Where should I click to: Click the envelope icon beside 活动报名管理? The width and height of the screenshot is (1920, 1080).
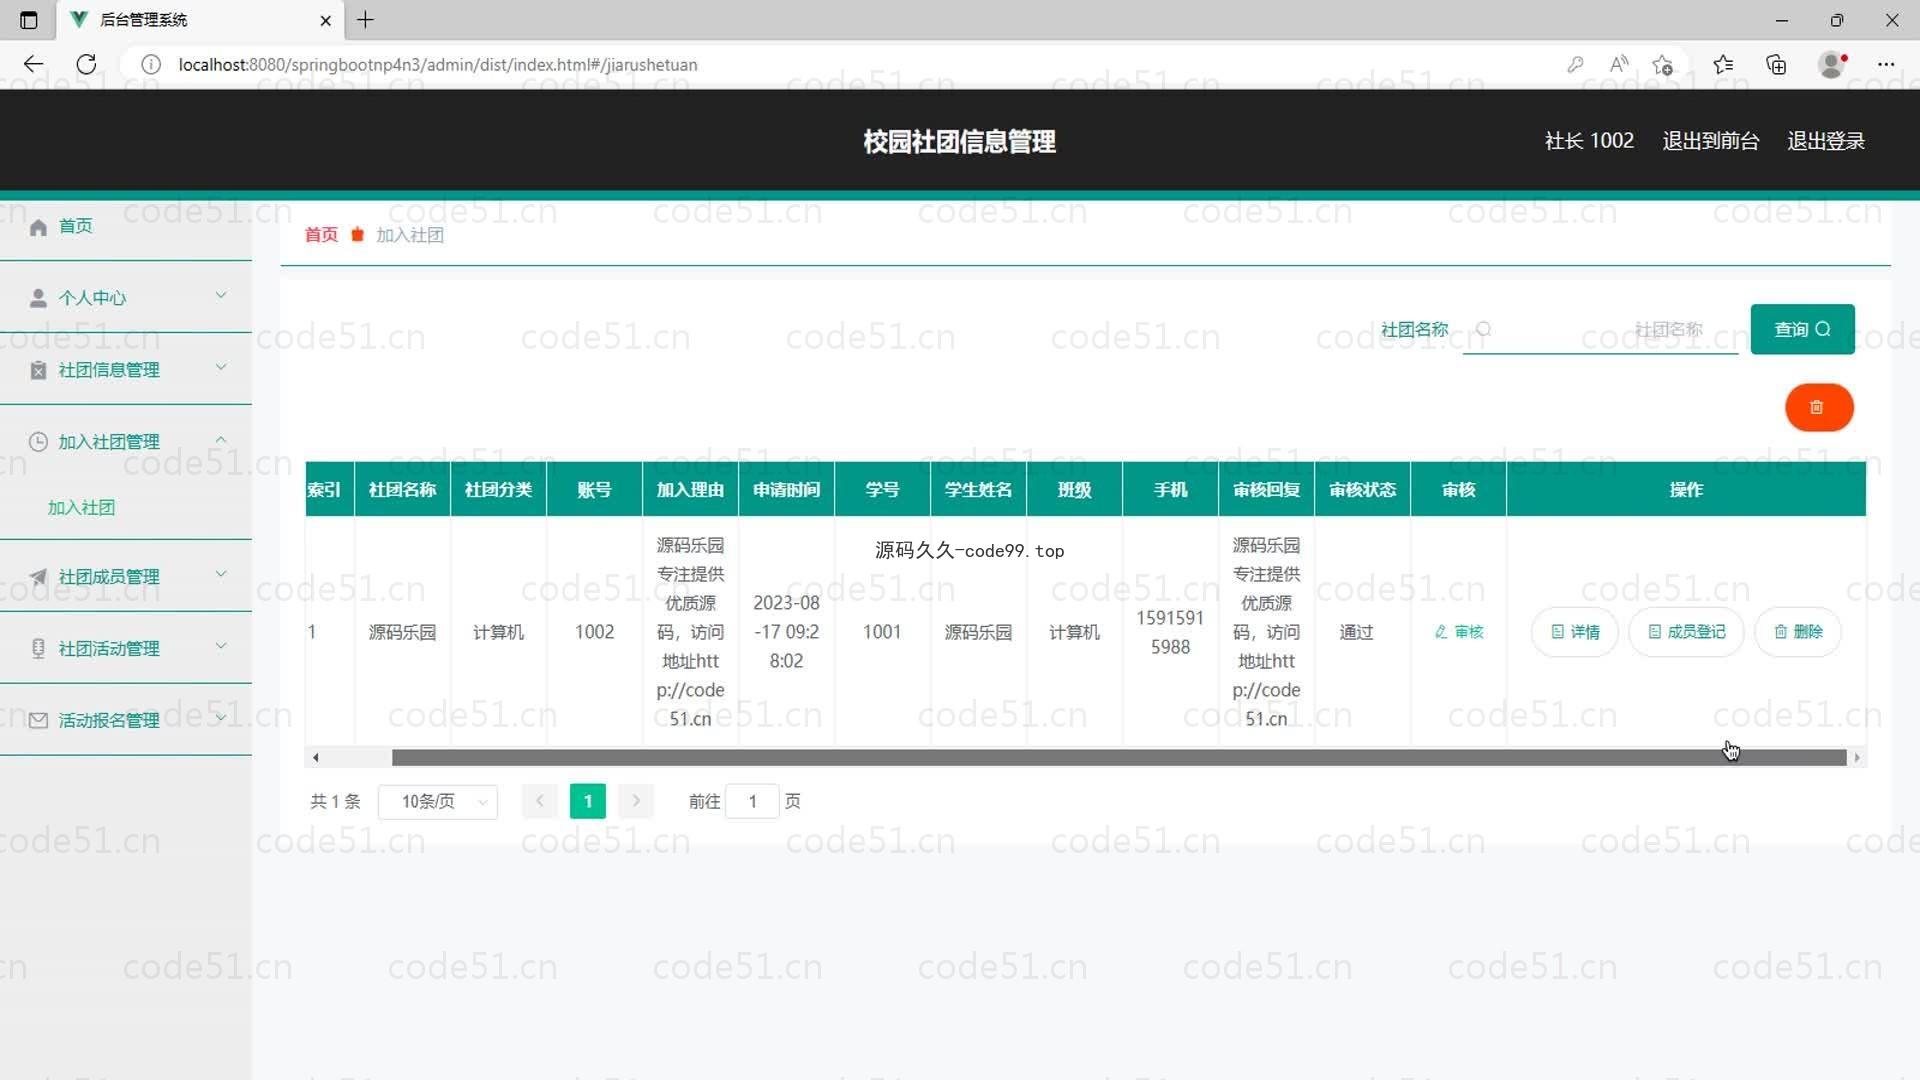(38, 721)
